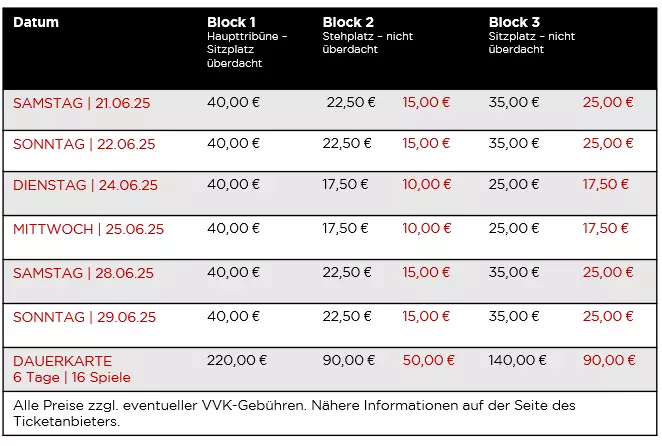The image size is (662, 446).
Task: Select the Block 1 column header
Action: click(232, 22)
